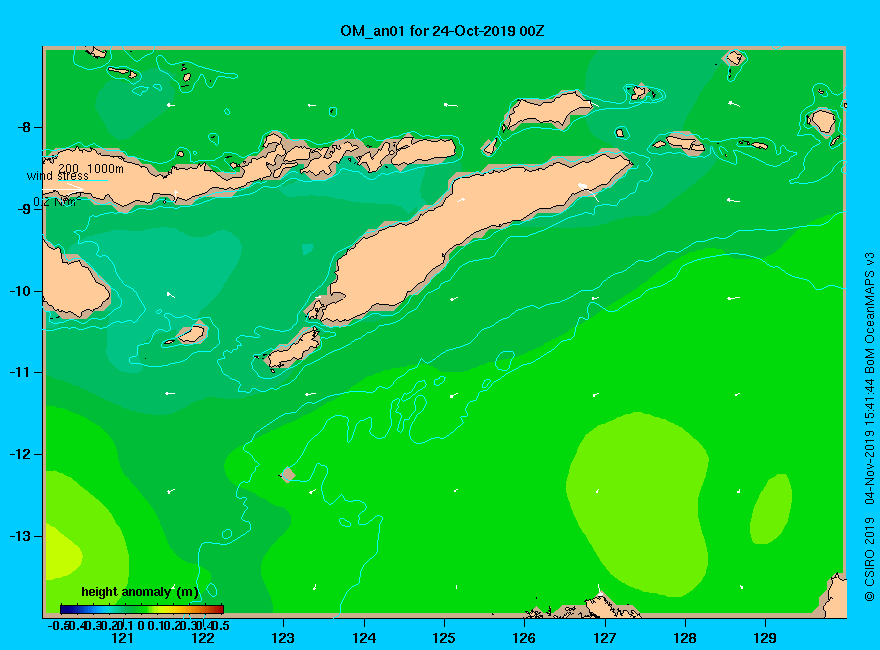Click longitude label 127
This screenshot has height=650, width=880.
click(x=604, y=638)
